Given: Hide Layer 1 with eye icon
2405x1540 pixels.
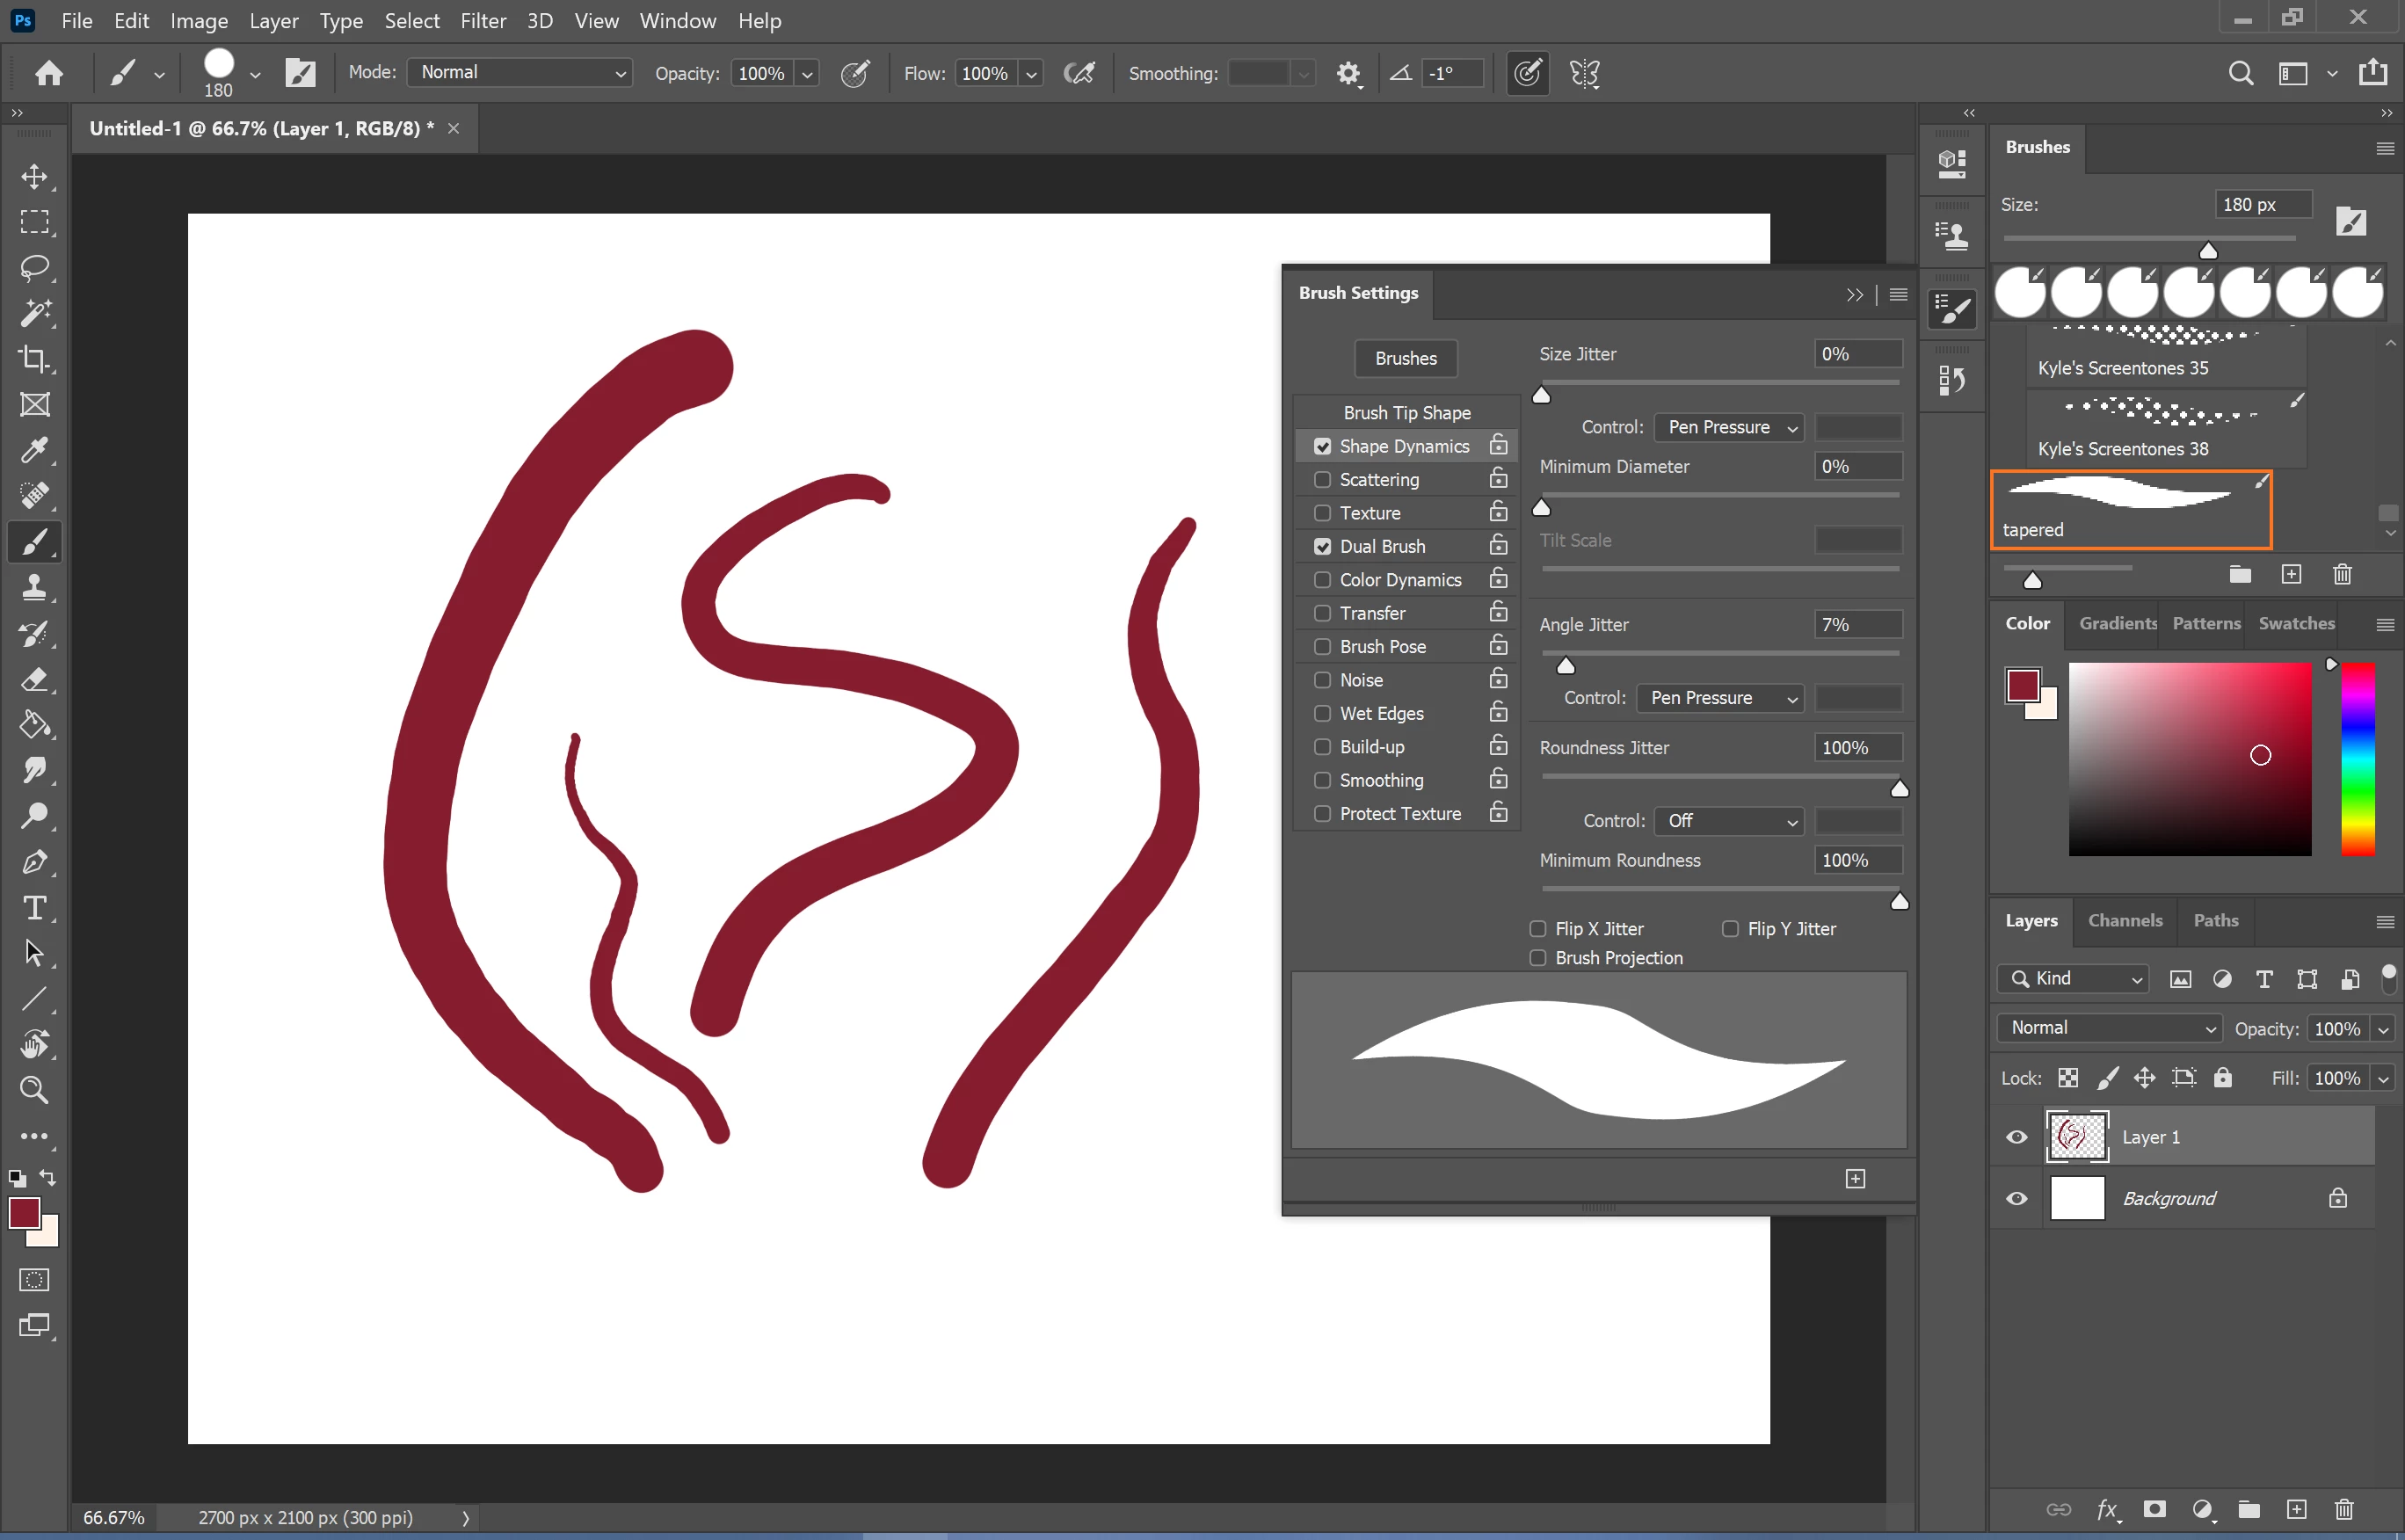Looking at the screenshot, I should pyautogui.click(x=2017, y=1137).
